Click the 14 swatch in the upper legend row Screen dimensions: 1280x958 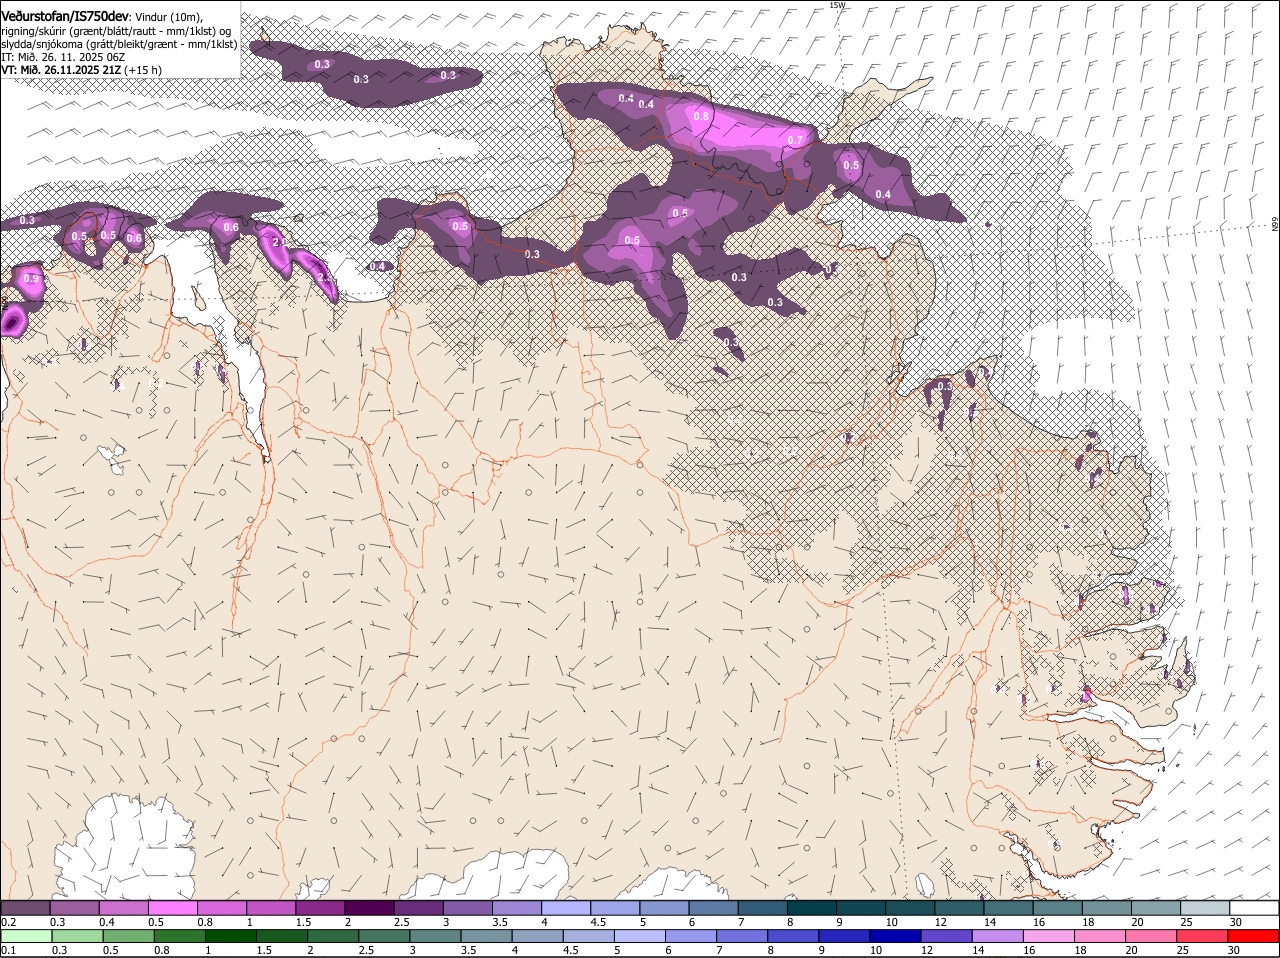tap(1008, 907)
